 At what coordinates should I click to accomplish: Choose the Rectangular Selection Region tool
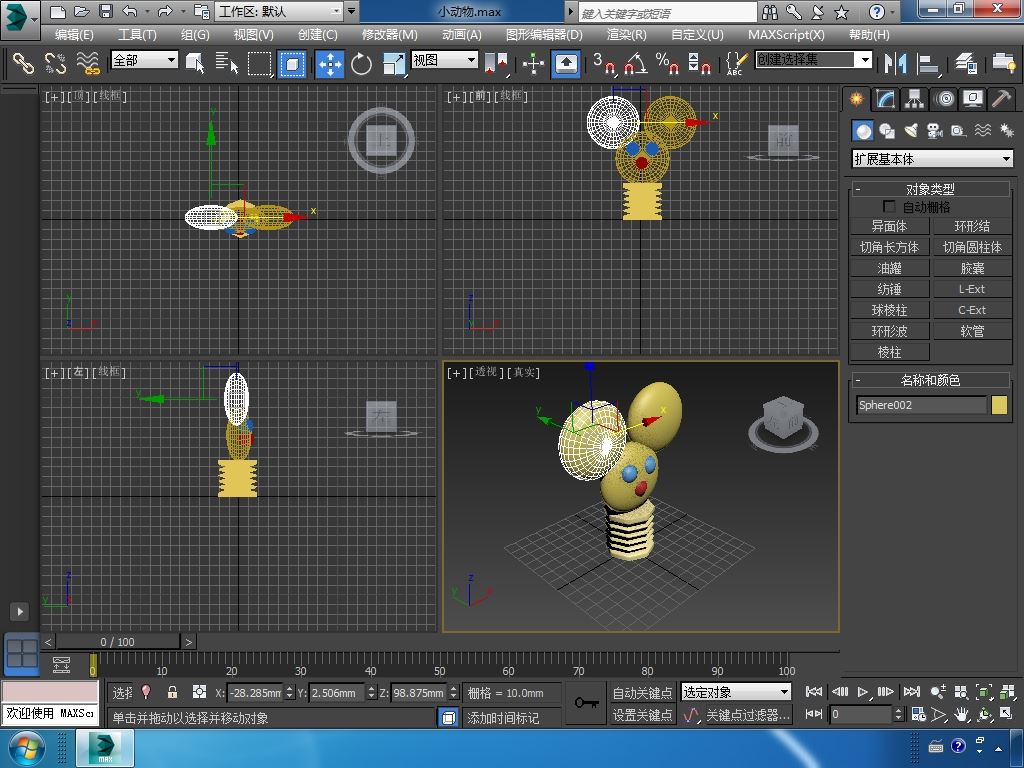[260, 63]
